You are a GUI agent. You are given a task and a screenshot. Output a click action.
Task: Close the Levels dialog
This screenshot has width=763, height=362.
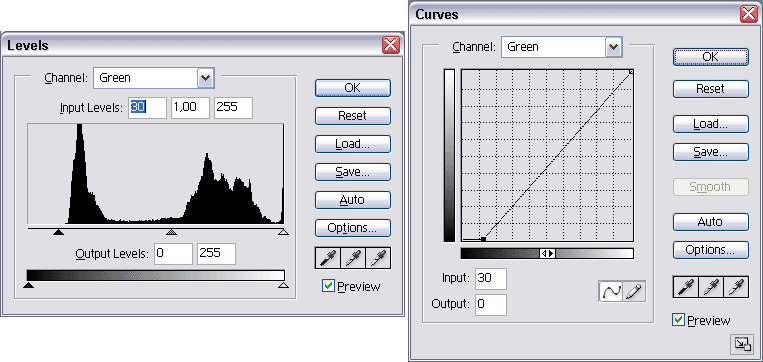tap(391, 45)
